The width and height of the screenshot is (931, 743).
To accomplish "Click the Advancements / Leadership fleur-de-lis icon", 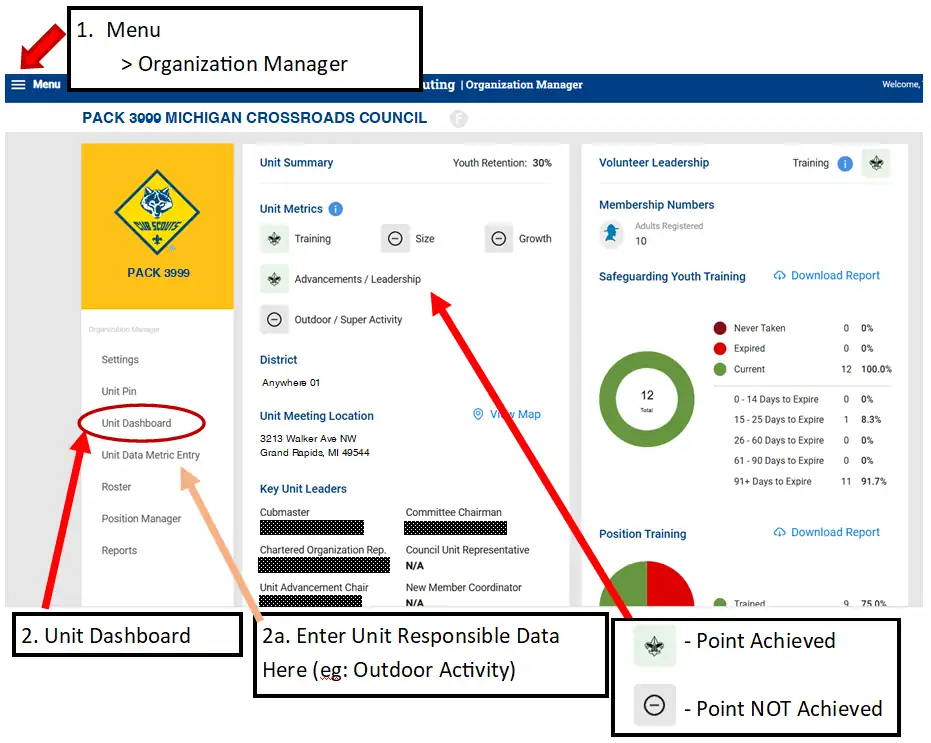I will (x=274, y=279).
